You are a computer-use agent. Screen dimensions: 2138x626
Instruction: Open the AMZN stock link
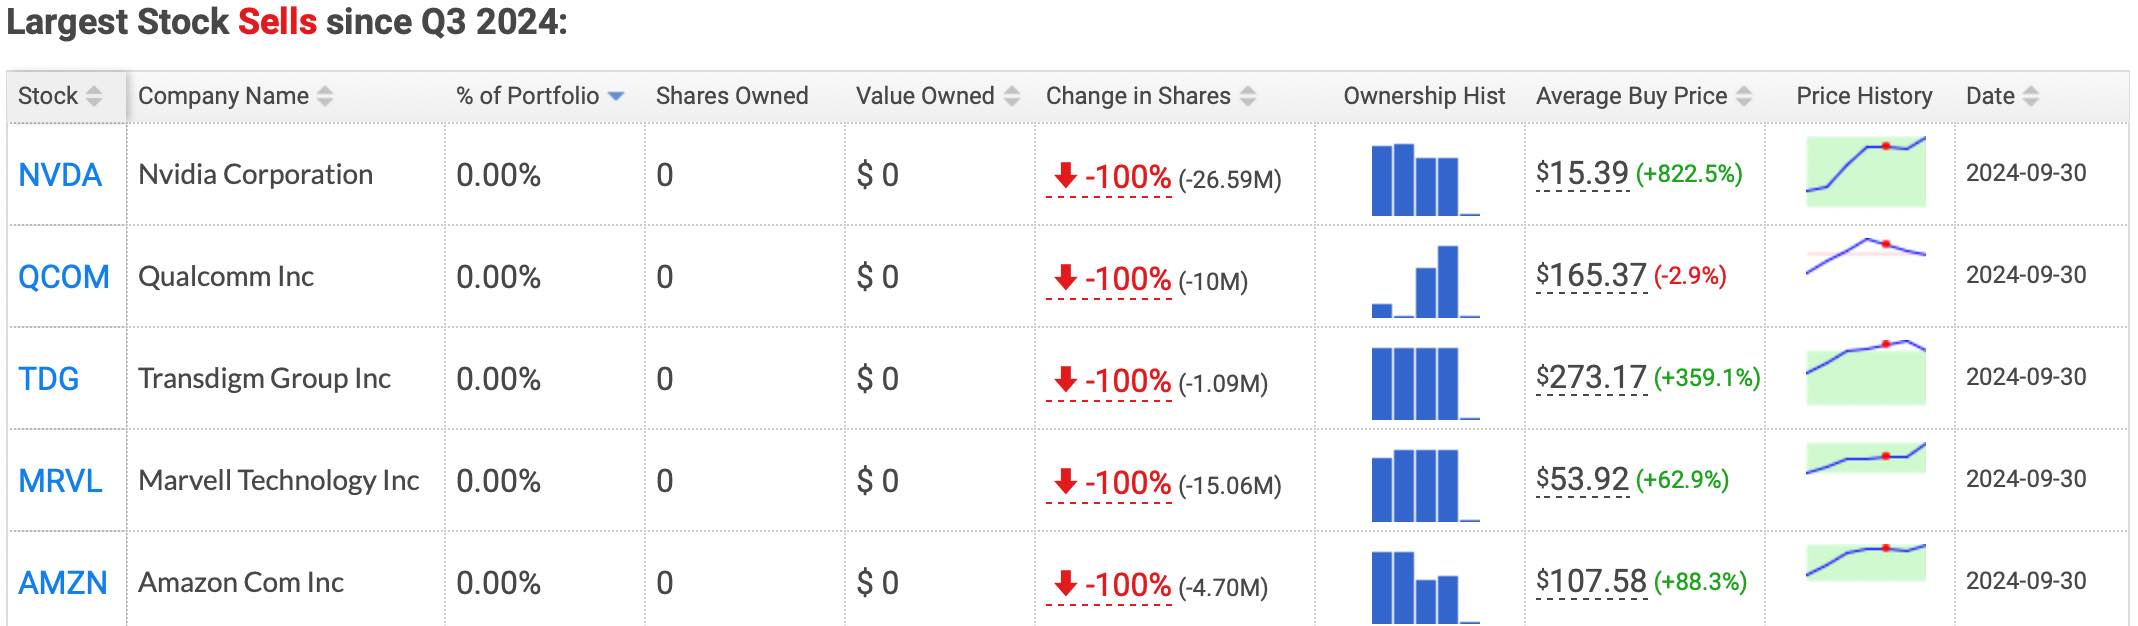[x=62, y=583]
